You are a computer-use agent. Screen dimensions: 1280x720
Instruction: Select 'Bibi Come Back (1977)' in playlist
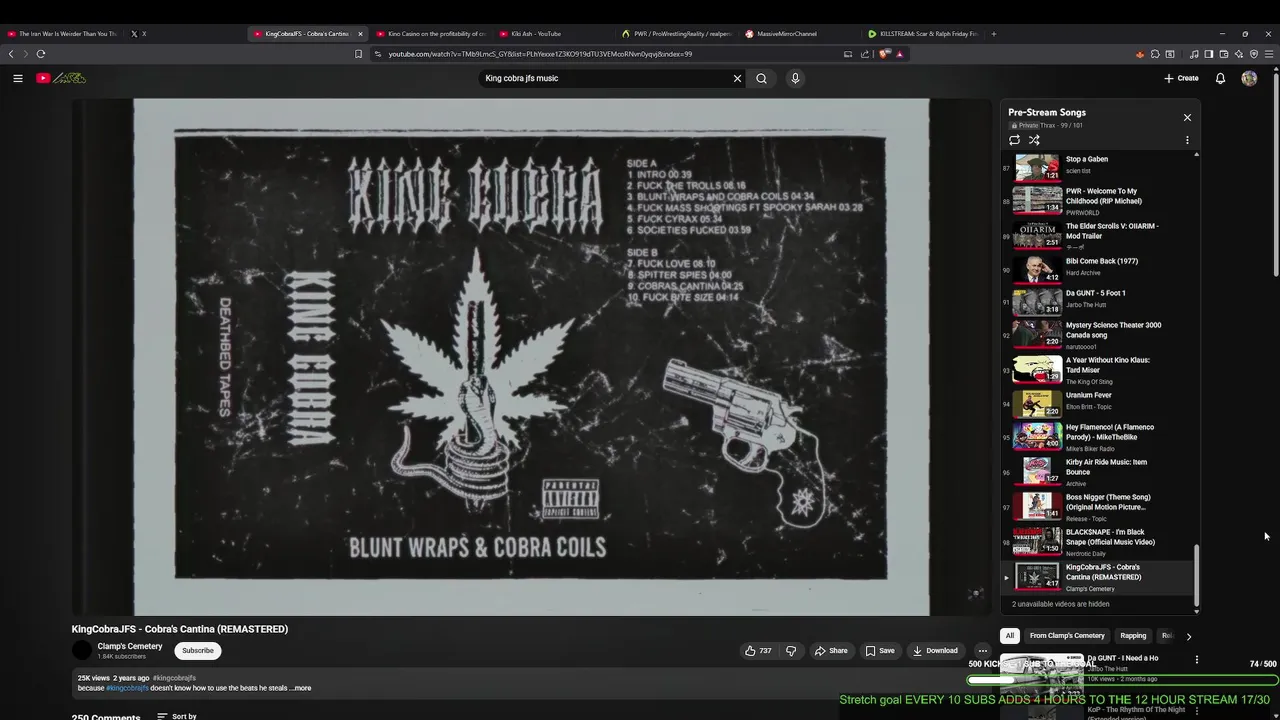(x=1097, y=270)
